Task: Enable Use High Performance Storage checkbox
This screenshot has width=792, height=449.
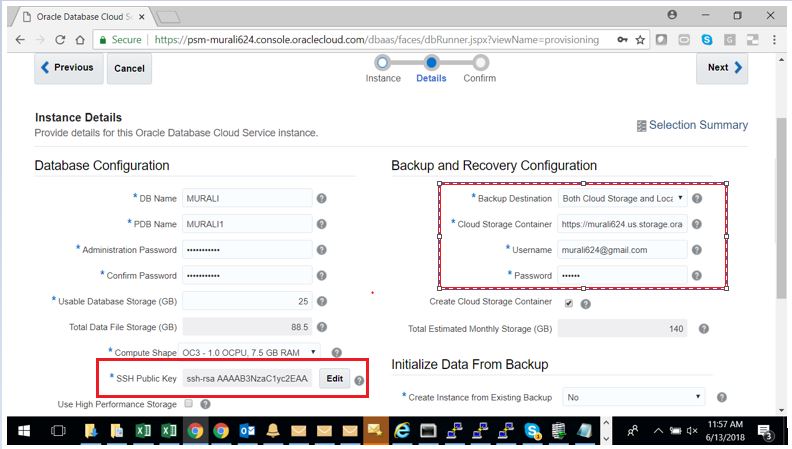Action: coord(188,404)
